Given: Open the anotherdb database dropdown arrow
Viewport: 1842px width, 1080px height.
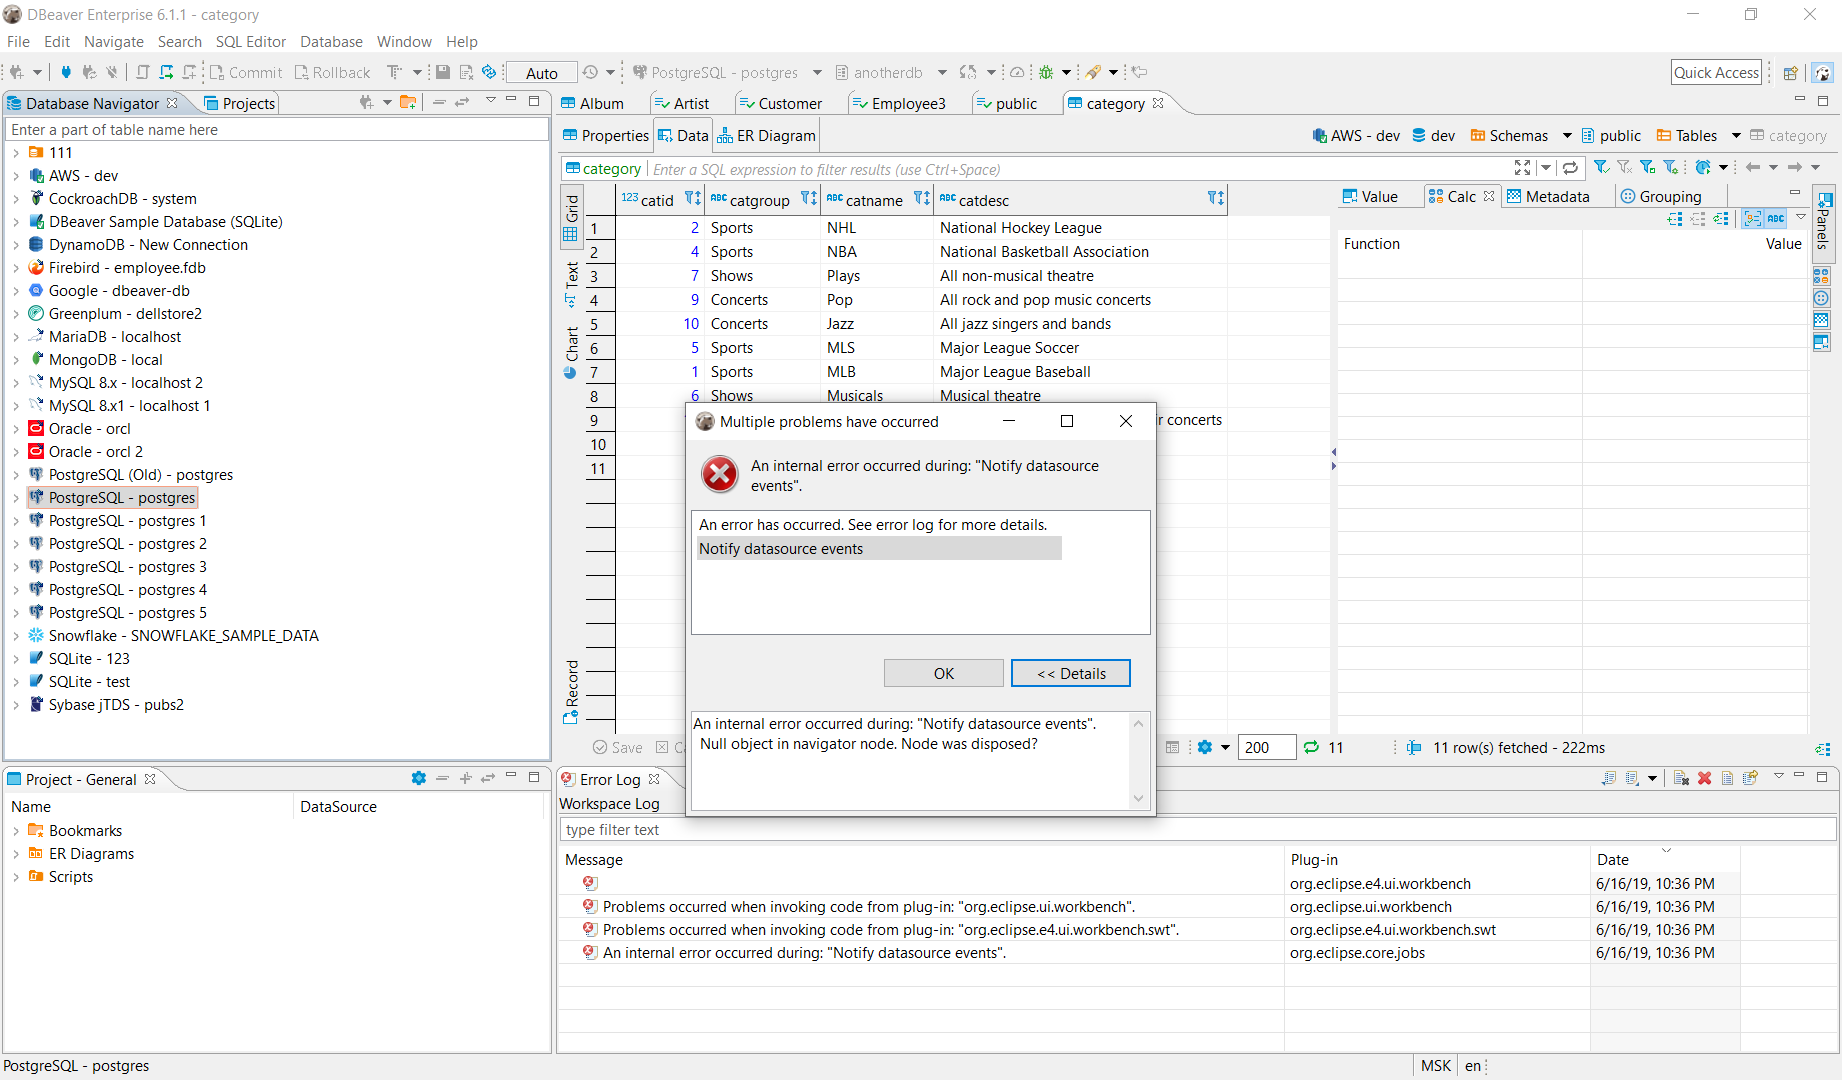Looking at the screenshot, I should pyautogui.click(x=942, y=72).
